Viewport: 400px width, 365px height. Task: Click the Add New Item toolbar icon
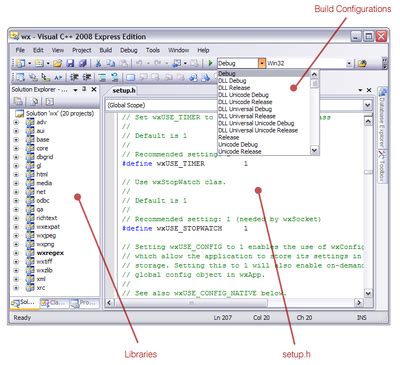tap(39, 63)
